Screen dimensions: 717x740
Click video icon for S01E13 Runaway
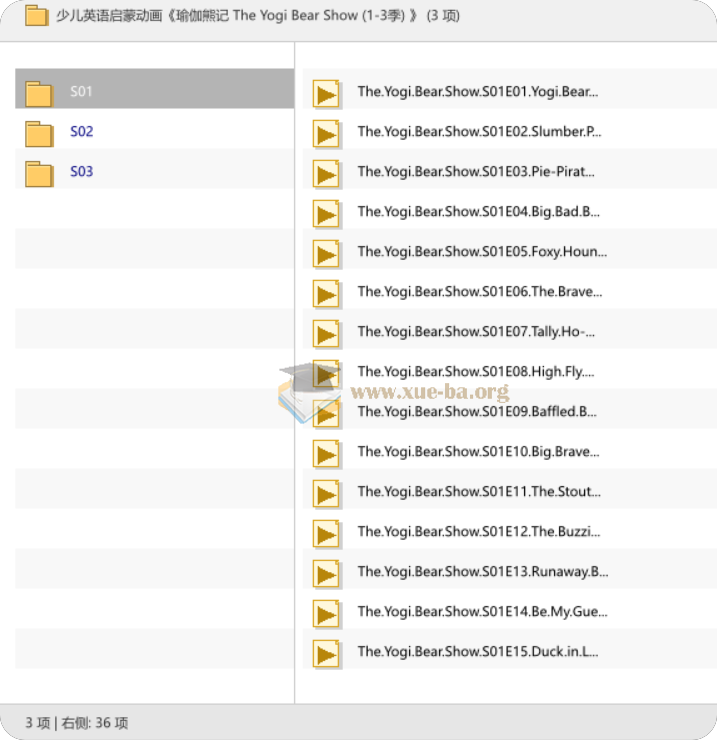[326, 574]
